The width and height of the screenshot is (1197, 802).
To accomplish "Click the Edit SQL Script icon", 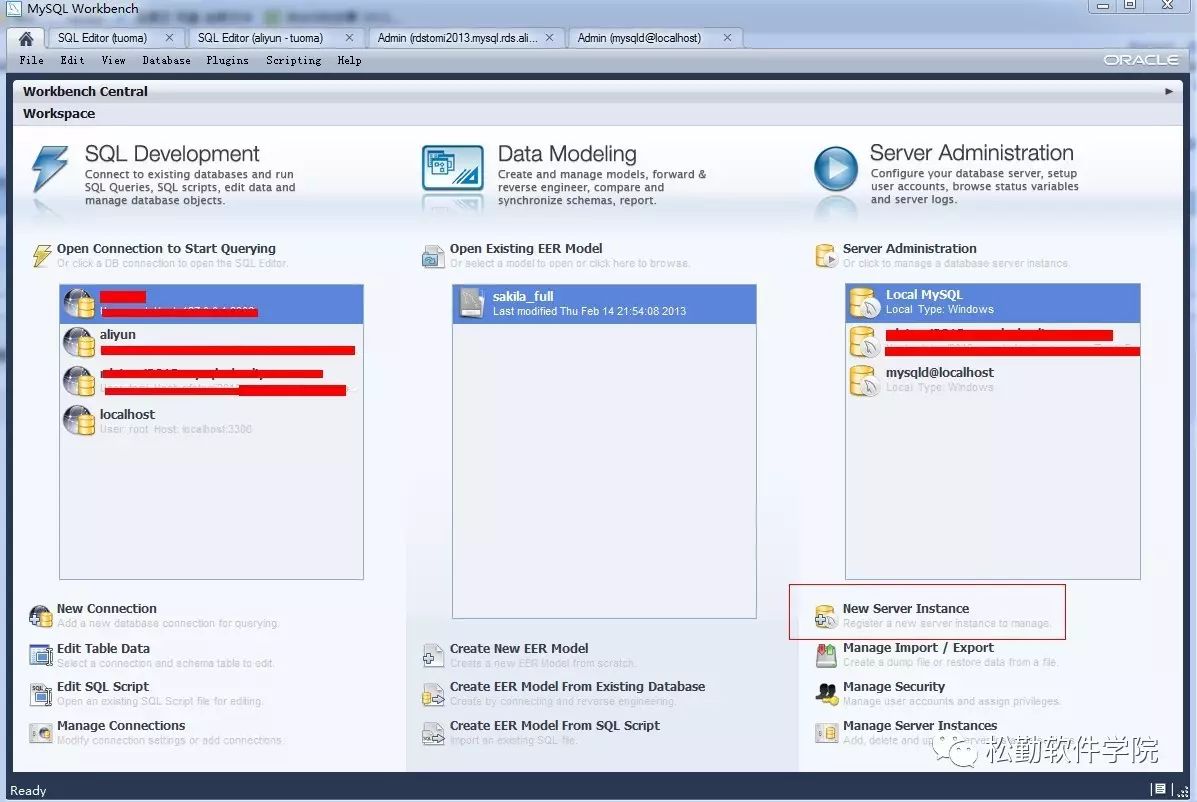I will click(40, 694).
